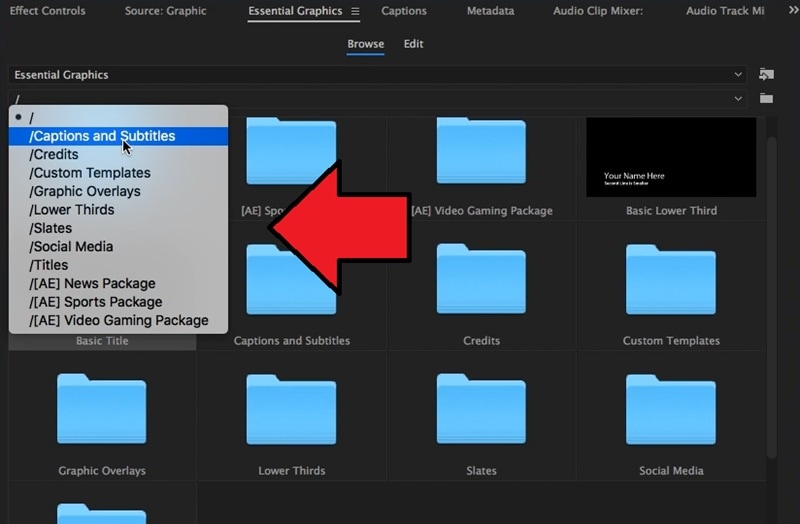Choose /Credits from the path list

pyautogui.click(x=118, y=155)
